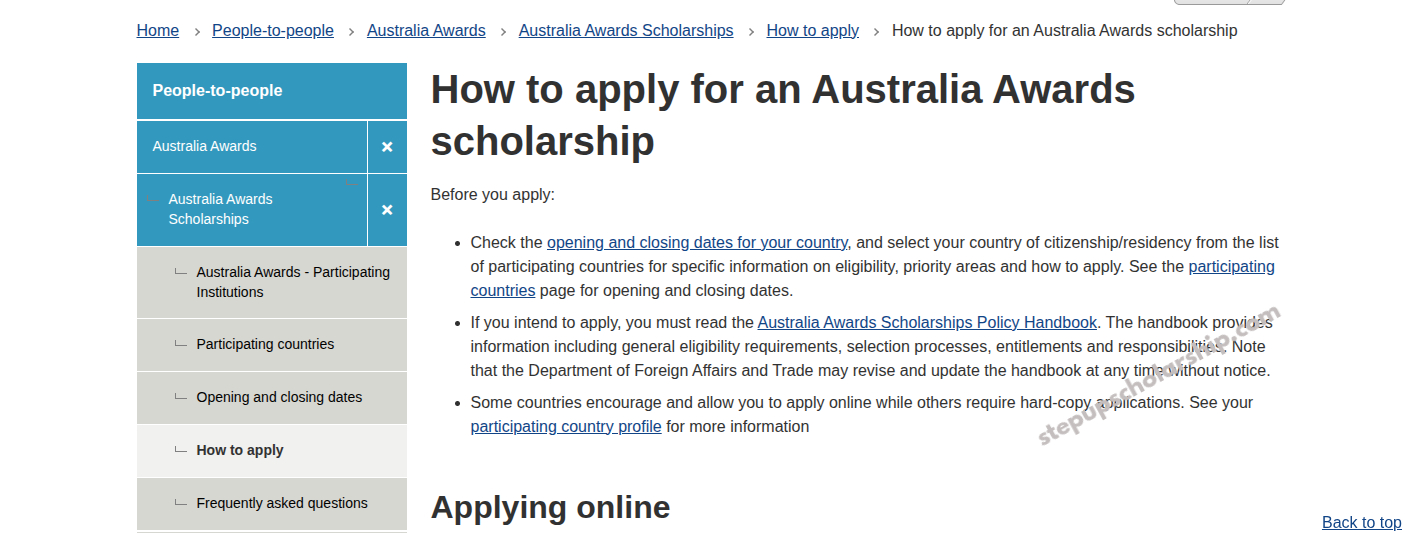
Task: Select How to apply sidebar item
Action: [240, 450]
